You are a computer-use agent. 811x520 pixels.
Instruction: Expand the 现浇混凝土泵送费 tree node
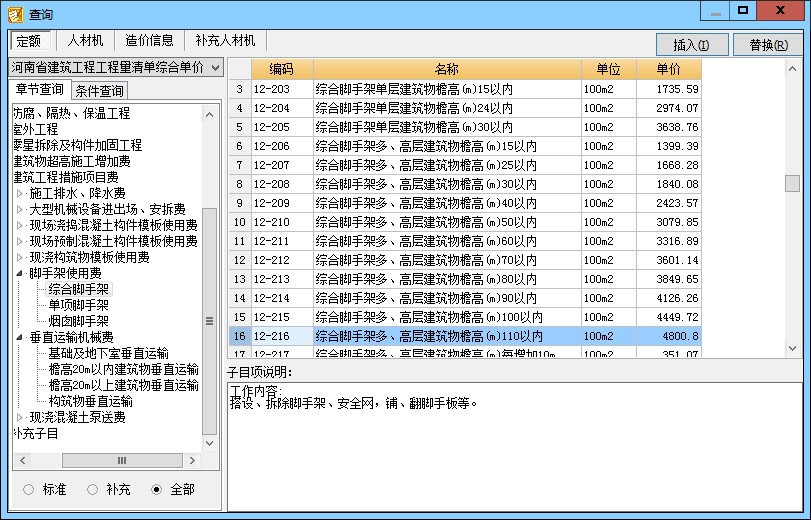(19, 417)
